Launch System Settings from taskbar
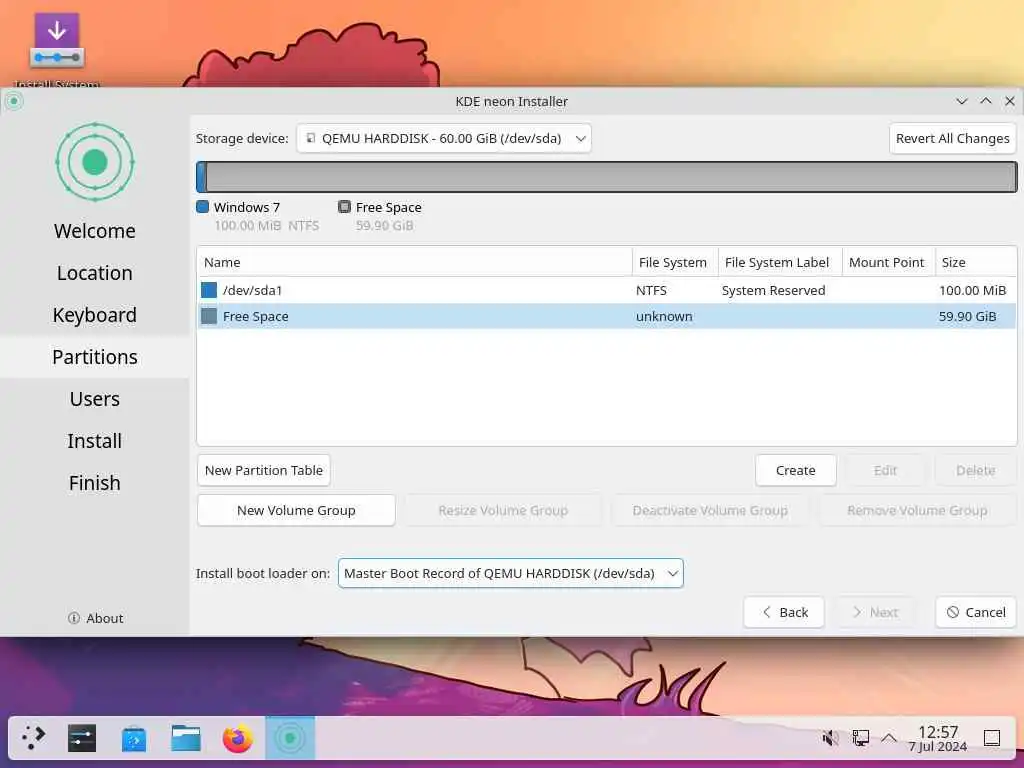This screenshot has width=1024, height=768. tap(82, 738)
